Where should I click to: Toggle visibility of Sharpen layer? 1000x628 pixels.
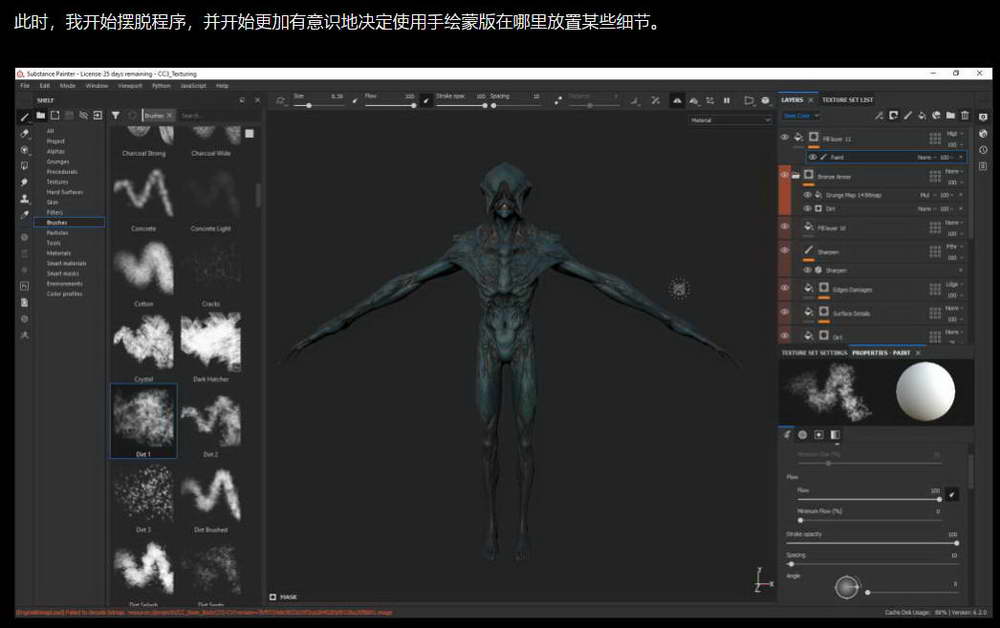[x=784, y=250]
